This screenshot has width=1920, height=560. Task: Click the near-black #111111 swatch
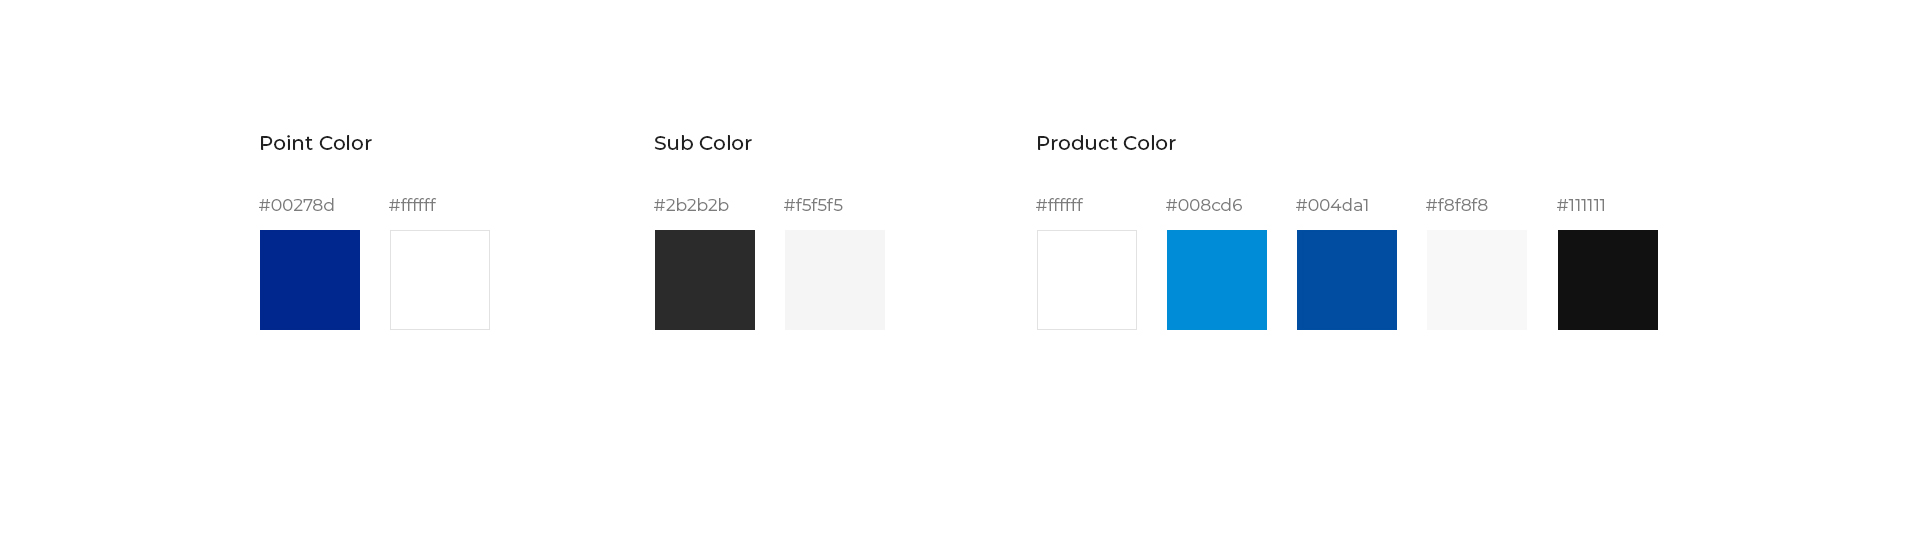1608,280
